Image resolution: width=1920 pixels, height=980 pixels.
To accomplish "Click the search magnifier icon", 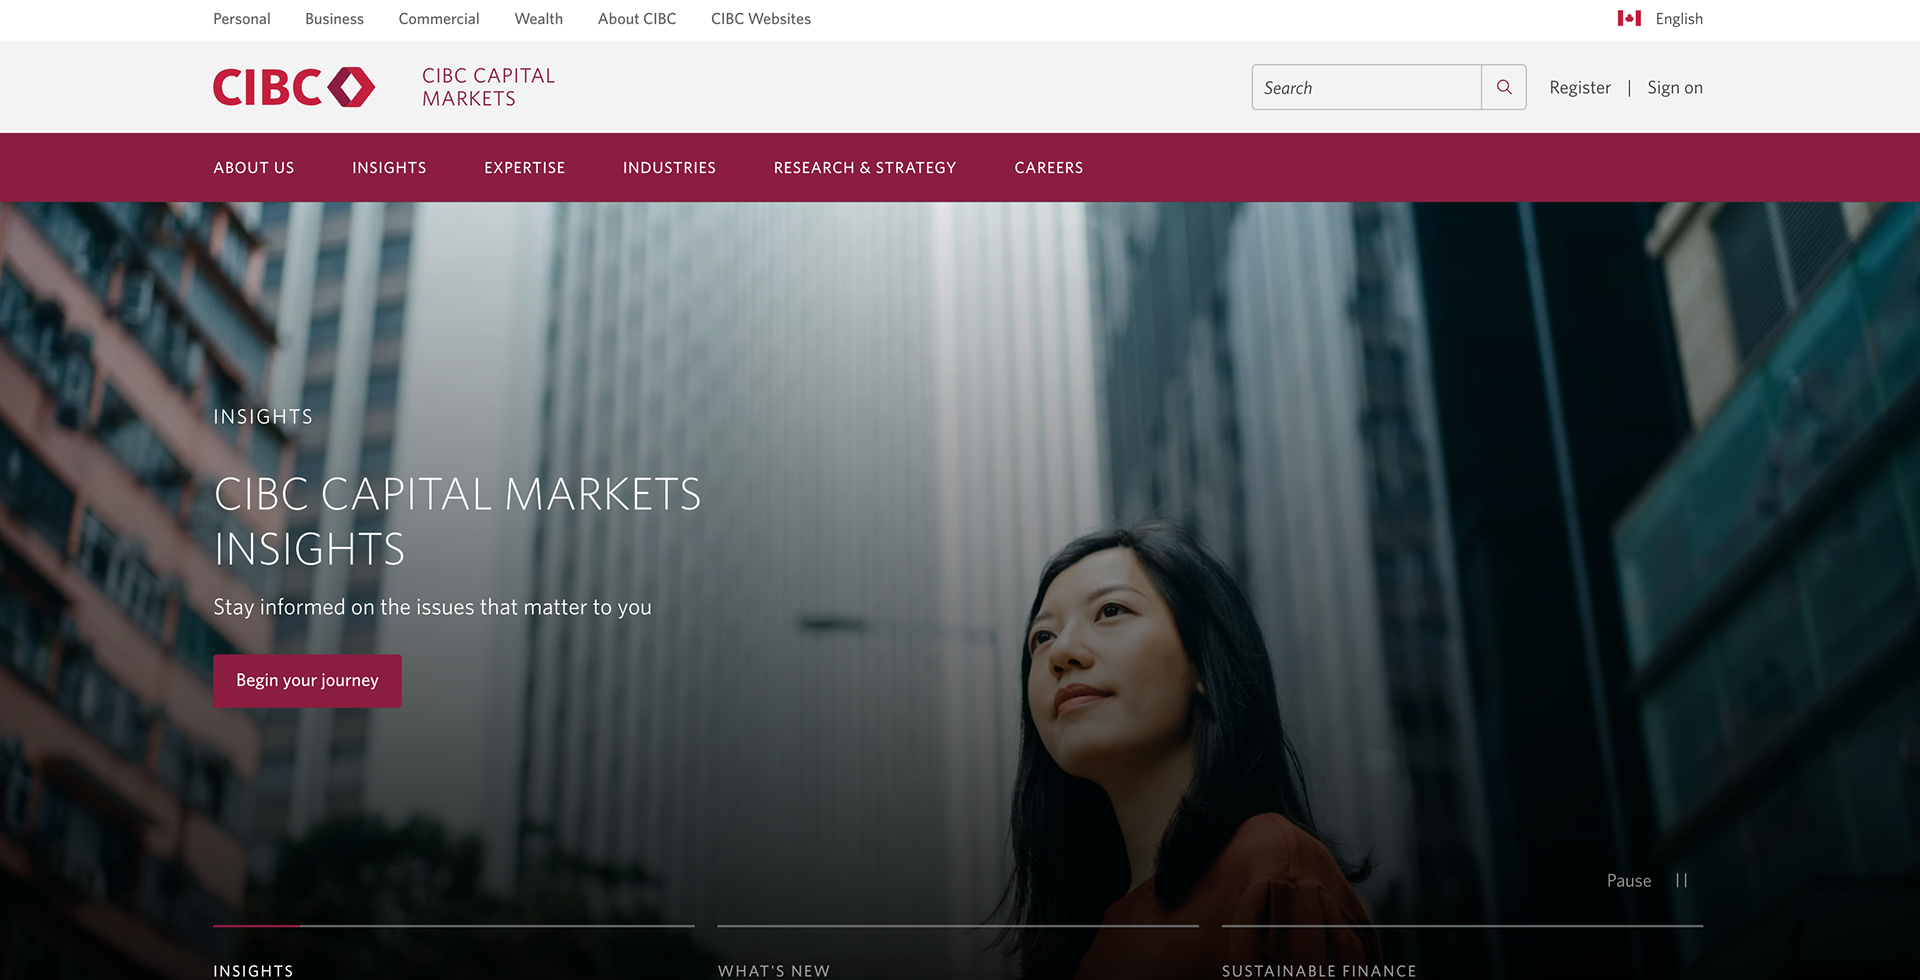I will [x=1503, y=87].
